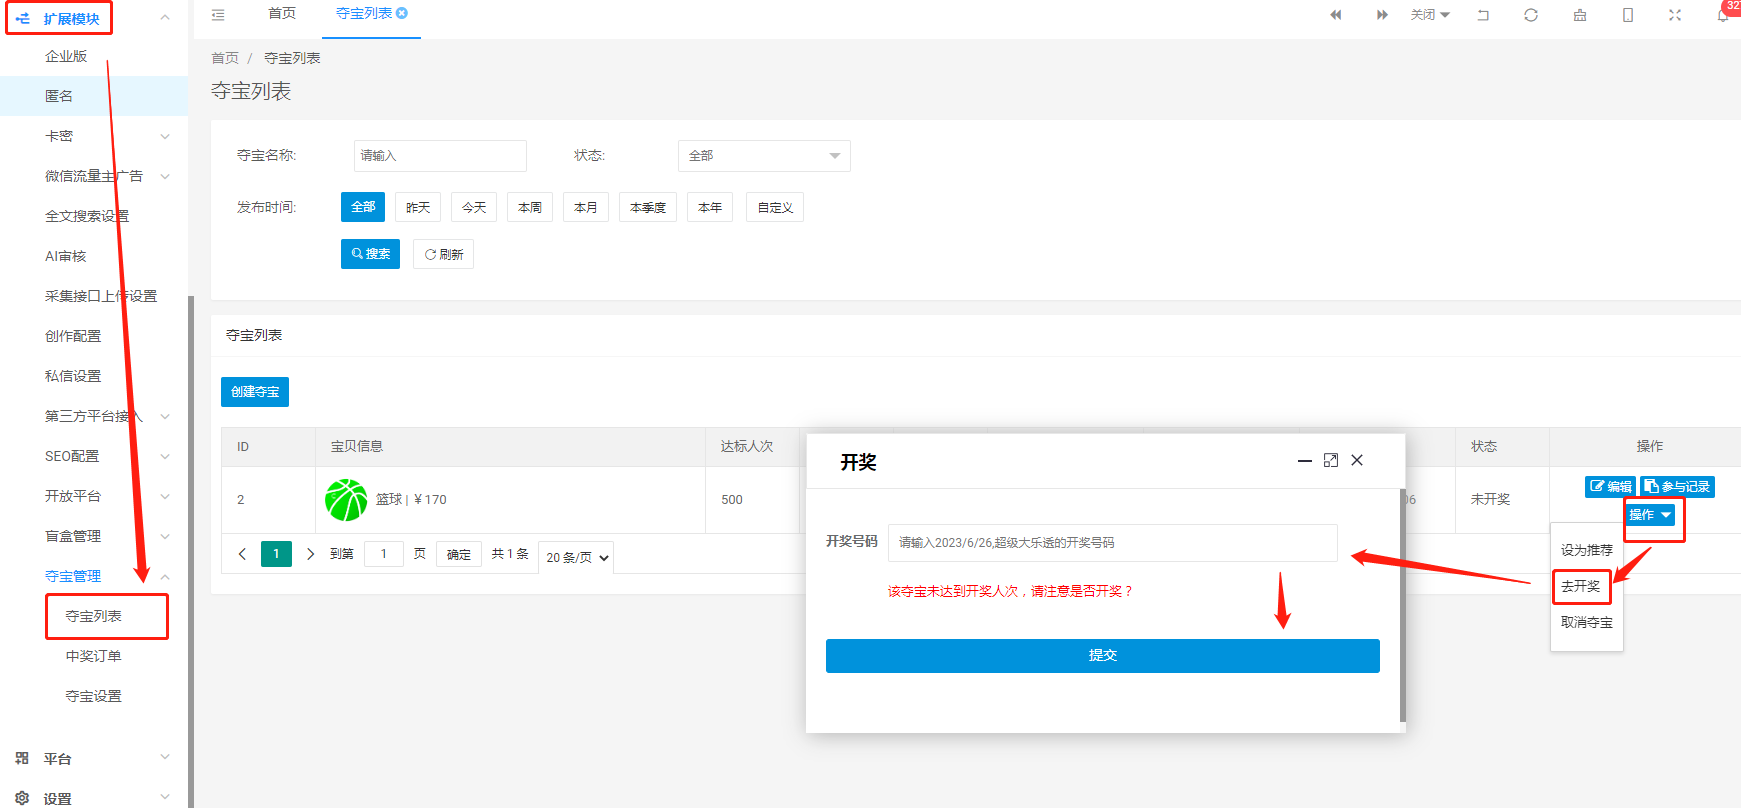
Task: Go to the previous page with the left arrow
Action: pyautogui.click(x=242, y=554)
